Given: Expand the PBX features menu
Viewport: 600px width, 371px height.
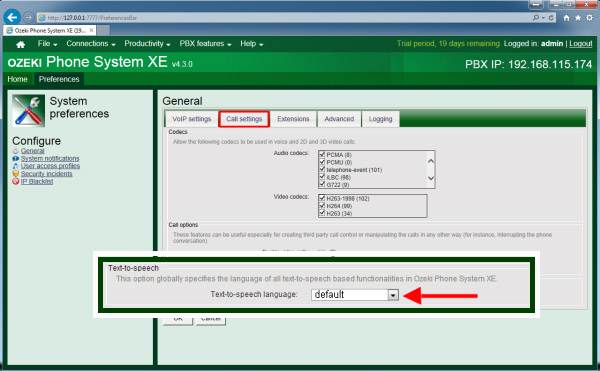Looking at the screenshot, I should point(205,44).
